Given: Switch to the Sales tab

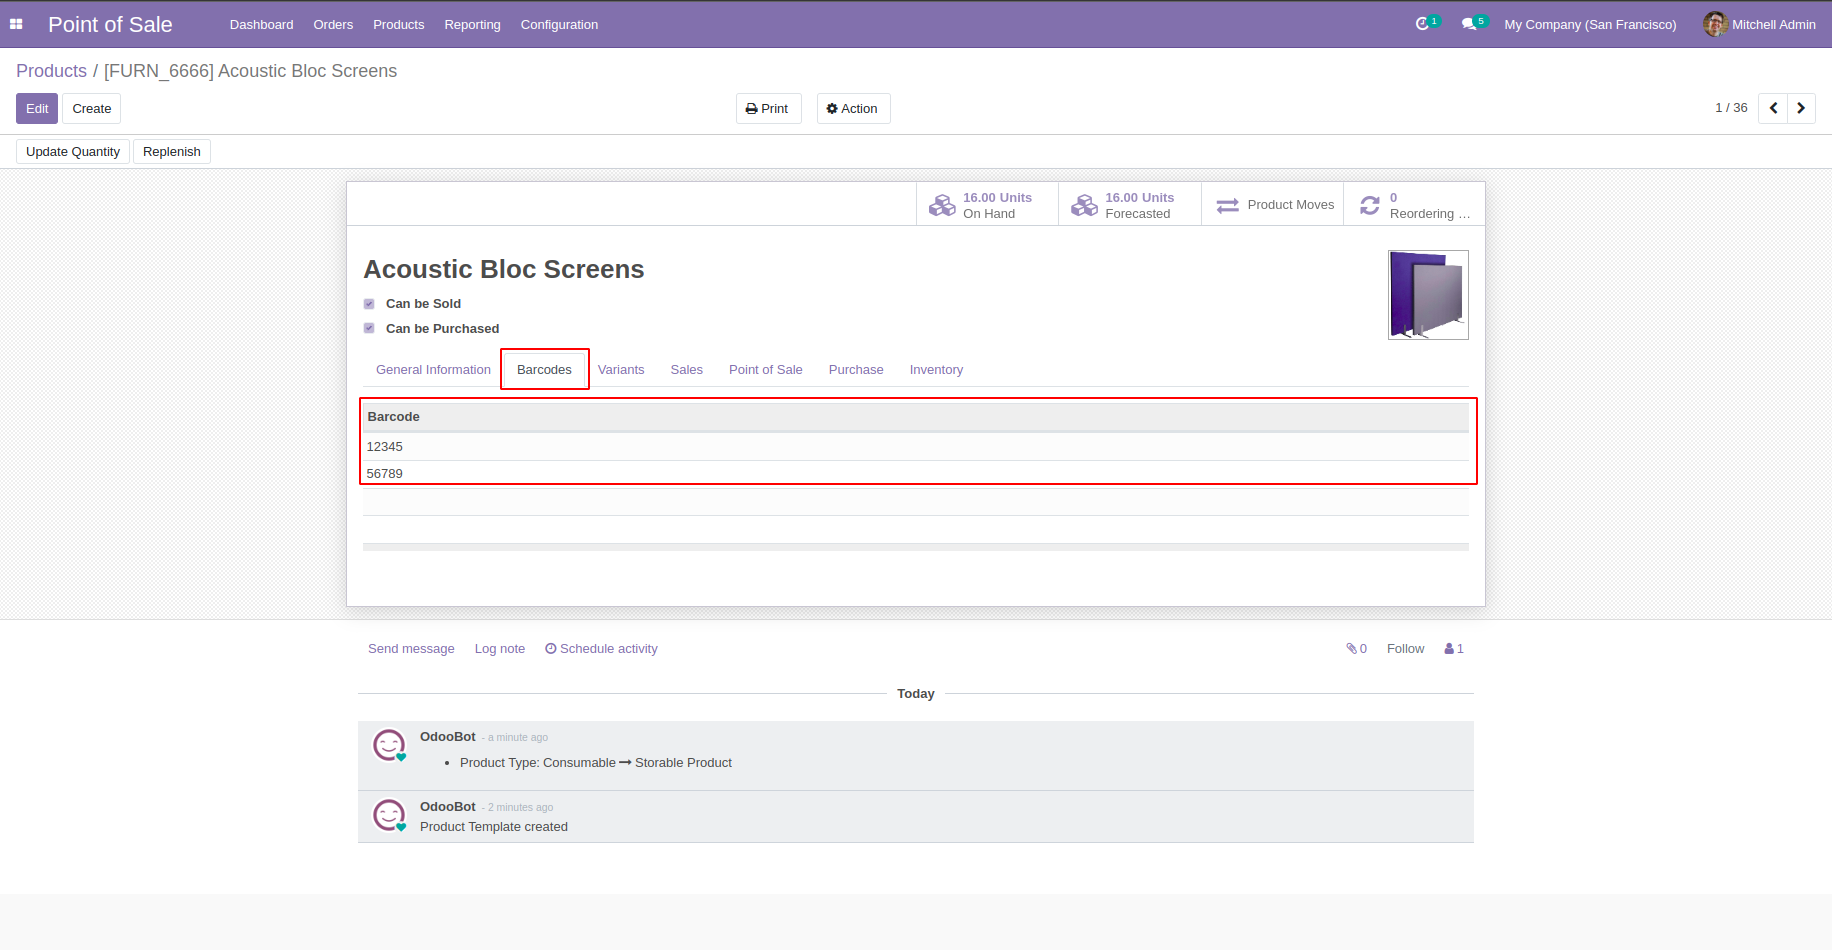Looking at the screenshot, I should click(686, 370).
